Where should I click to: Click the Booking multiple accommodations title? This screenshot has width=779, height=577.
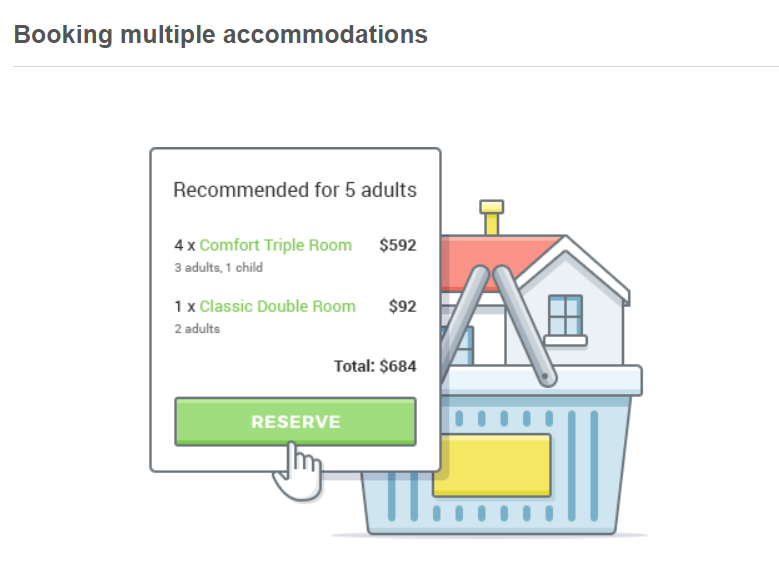221,35
